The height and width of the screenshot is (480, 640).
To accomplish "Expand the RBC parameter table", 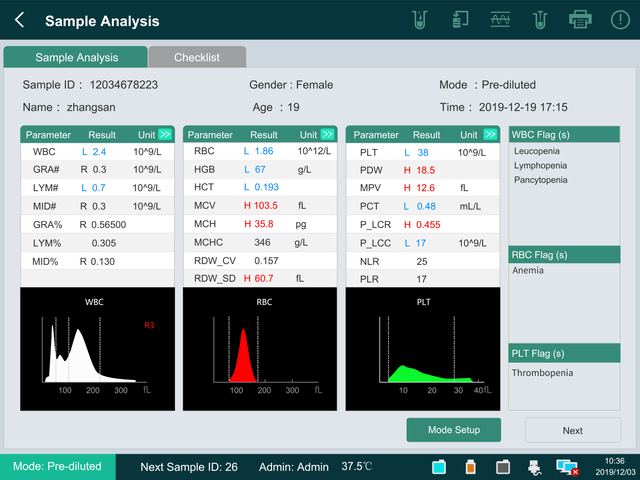I will point(328,135).
